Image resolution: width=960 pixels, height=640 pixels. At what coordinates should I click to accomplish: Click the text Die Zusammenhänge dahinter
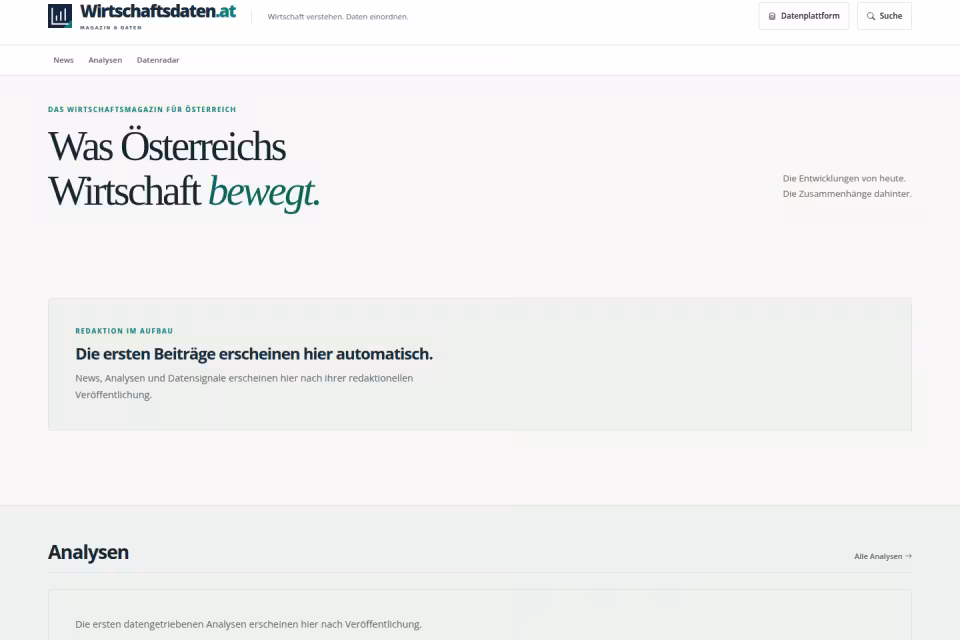847,194
